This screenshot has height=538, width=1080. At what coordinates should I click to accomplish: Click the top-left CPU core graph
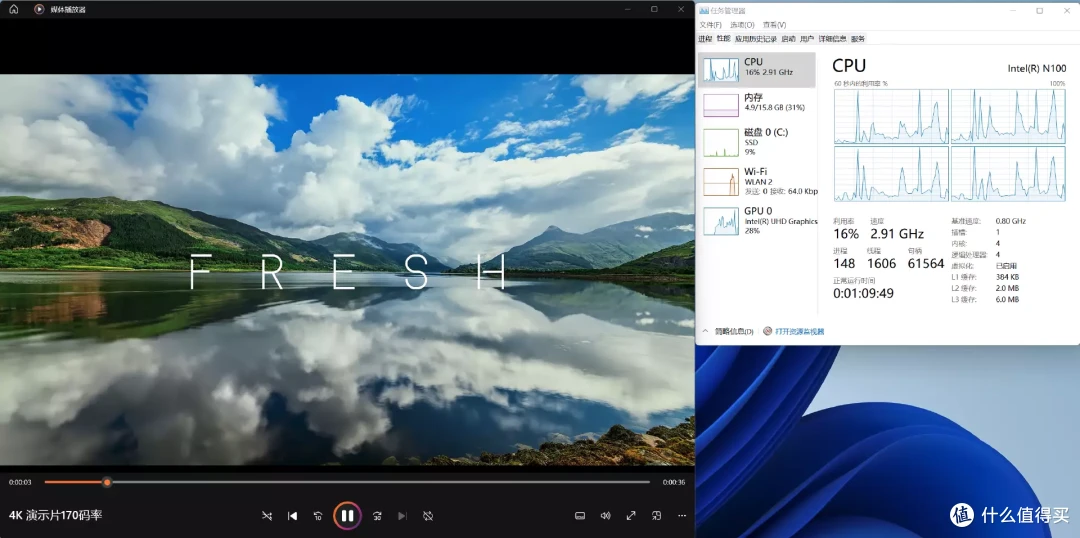tap(891, 116)
